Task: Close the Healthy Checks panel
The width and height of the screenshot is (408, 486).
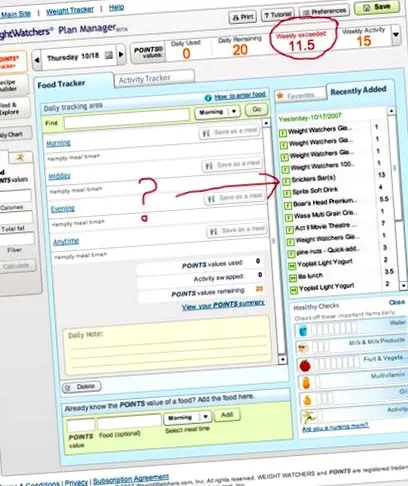Action: (397, 302)
